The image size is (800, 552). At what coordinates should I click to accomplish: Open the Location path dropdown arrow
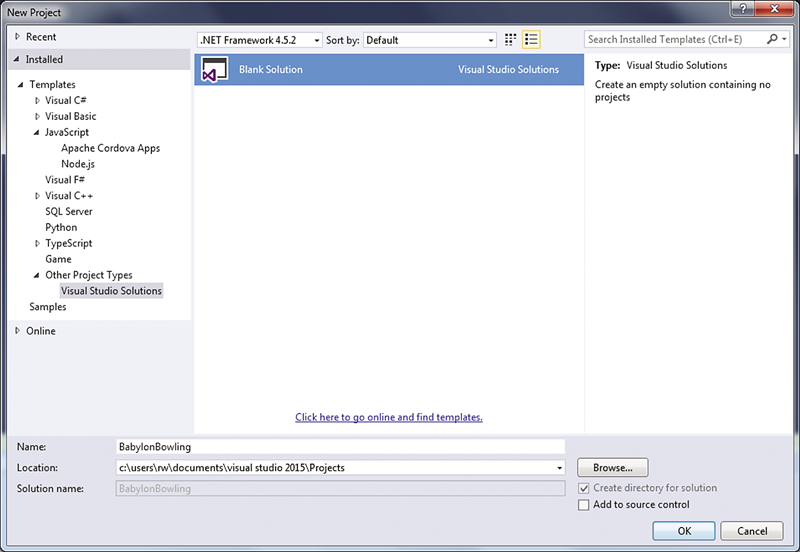559,468
